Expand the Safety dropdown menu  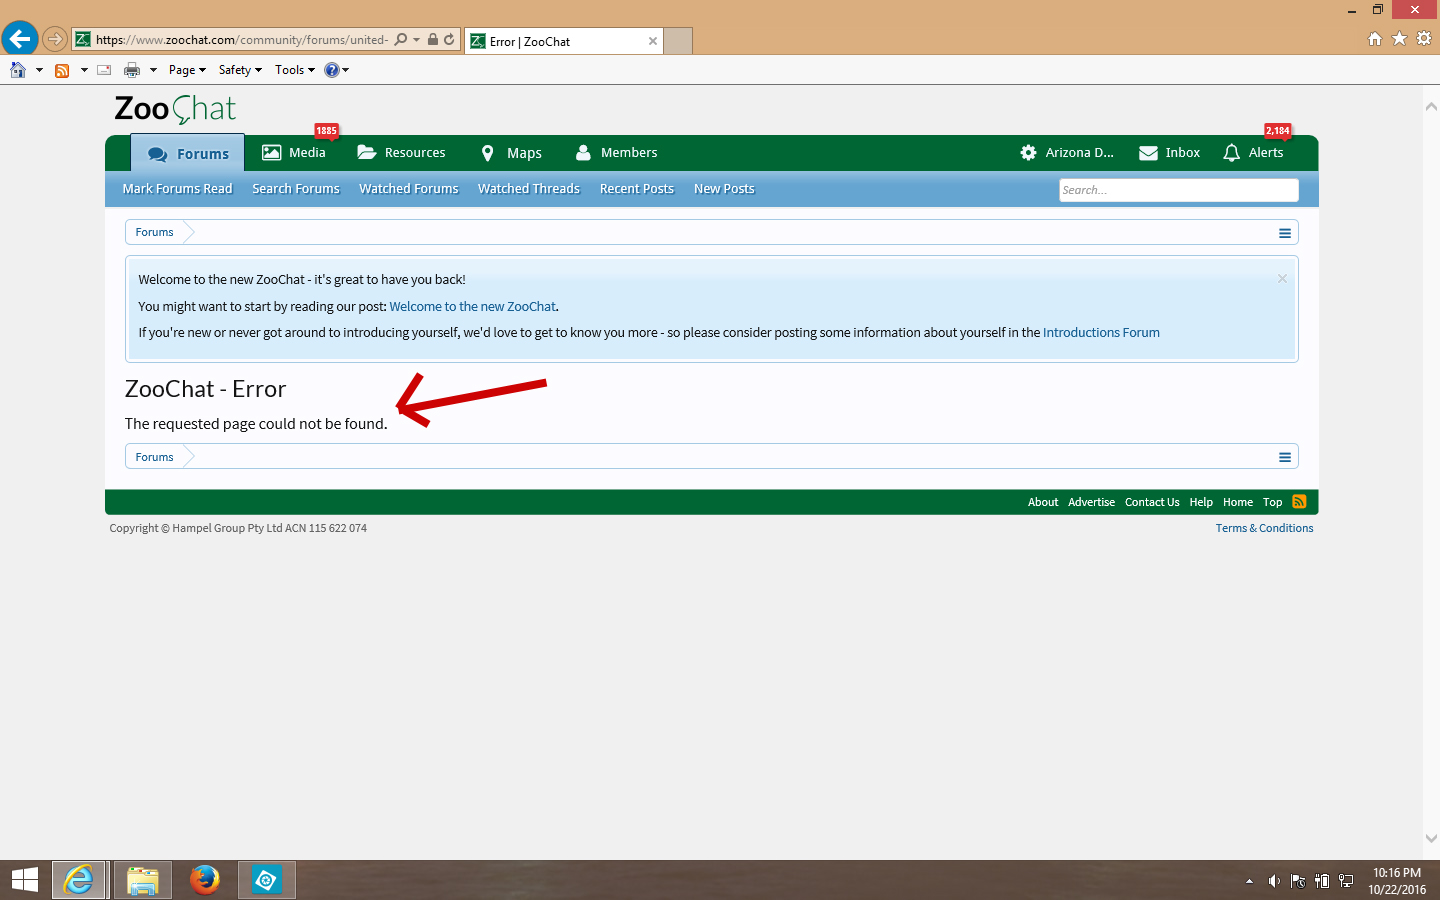240,70
